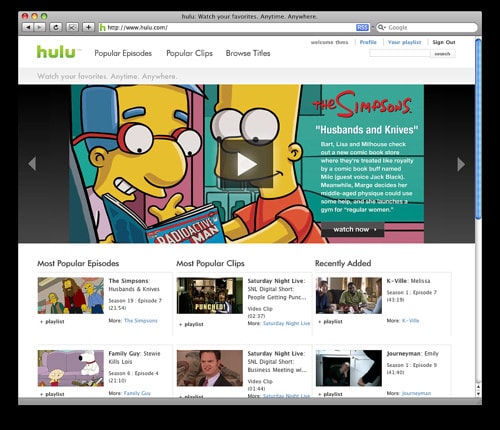Open Browse Titles navigation item

[x=248, y=53]
